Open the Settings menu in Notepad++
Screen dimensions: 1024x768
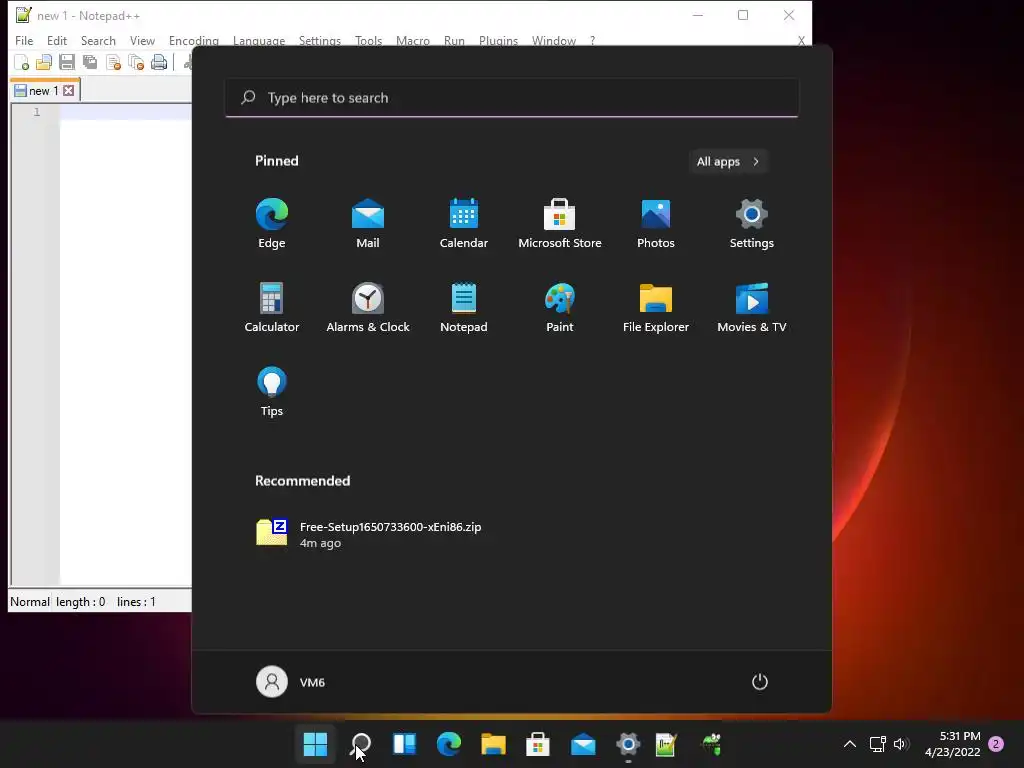[319, 40]
